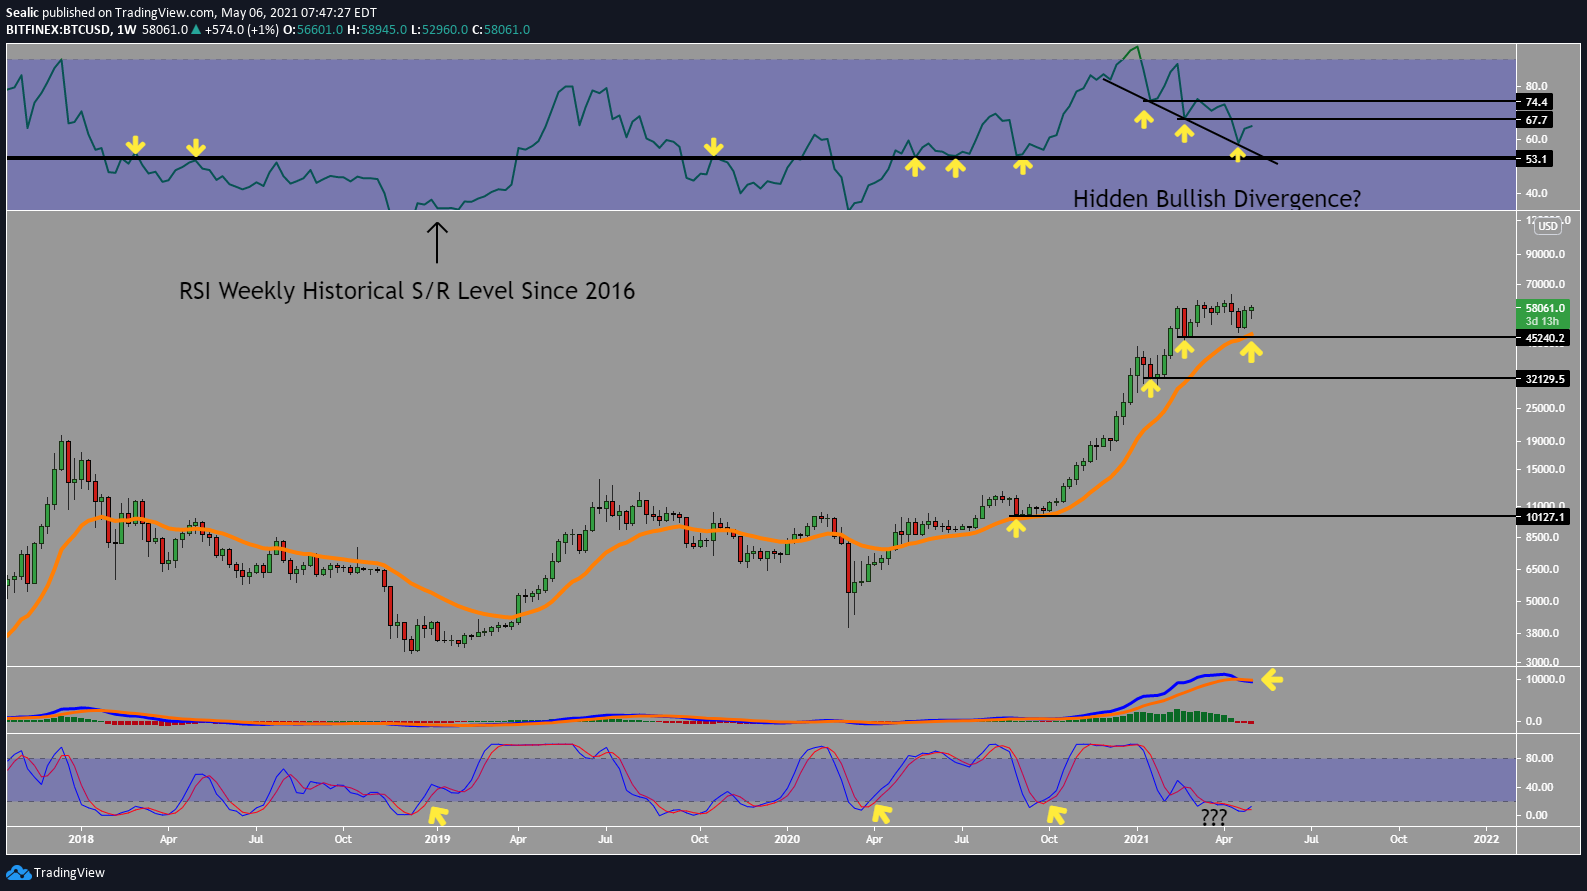Click the 2018 year on the time axis
The image size is (1587, 891).
pos(81,839)
